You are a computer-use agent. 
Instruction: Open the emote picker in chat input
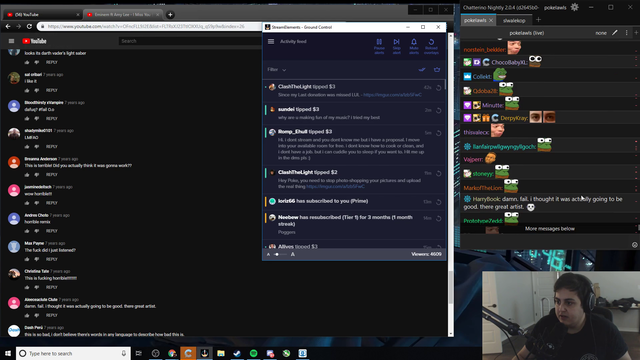[635, 245]
